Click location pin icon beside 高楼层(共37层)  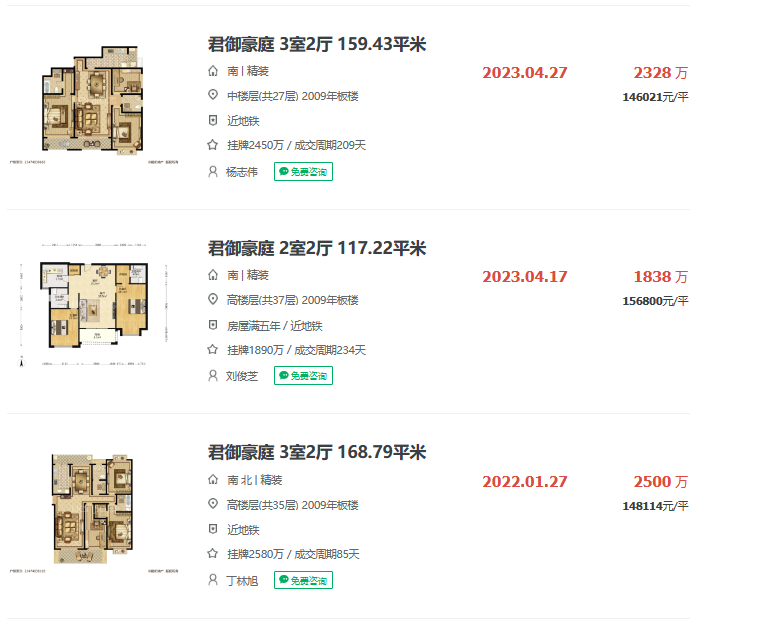pyautogui.click(x=212, y=300)
